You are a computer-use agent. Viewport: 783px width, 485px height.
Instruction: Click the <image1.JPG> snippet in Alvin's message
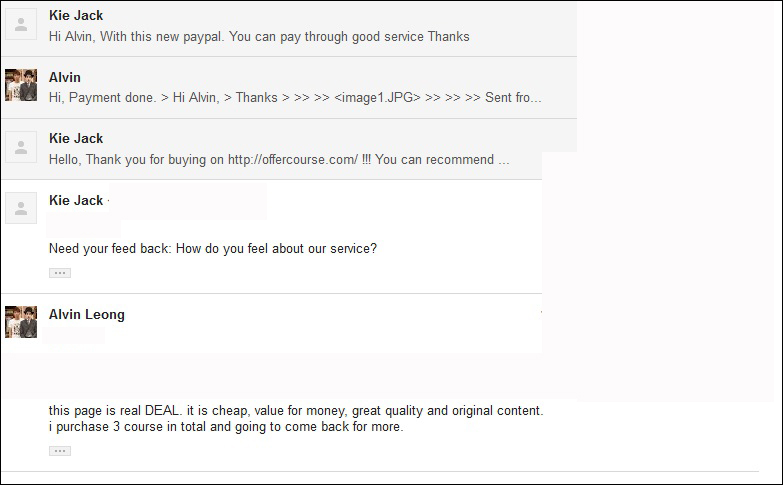(x=377, y=97)
